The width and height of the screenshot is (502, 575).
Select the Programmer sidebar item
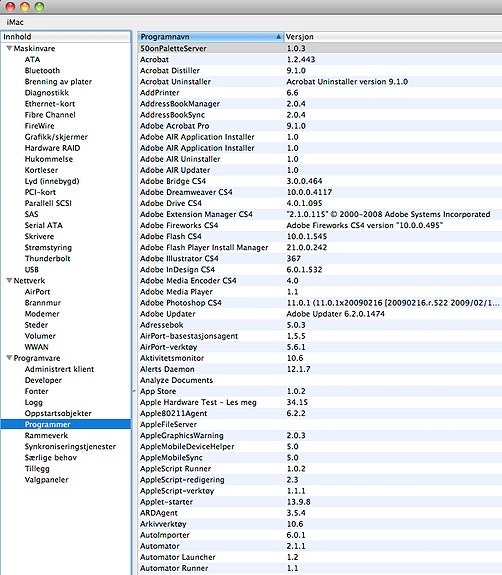point(66,424)
